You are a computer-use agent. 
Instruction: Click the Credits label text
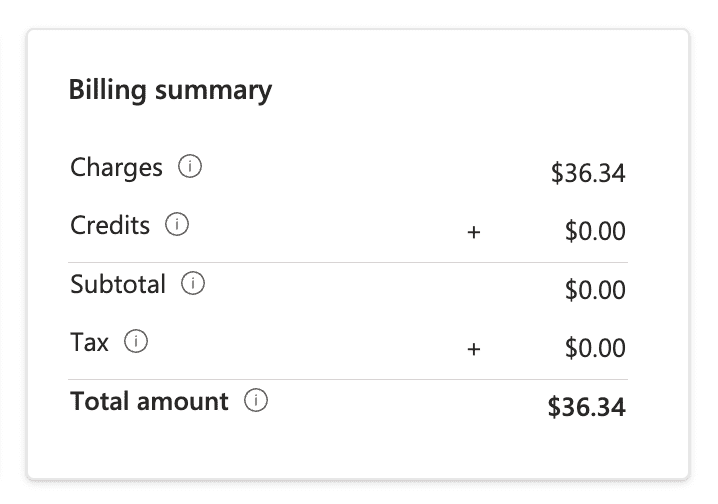click(x=110, y=225)
